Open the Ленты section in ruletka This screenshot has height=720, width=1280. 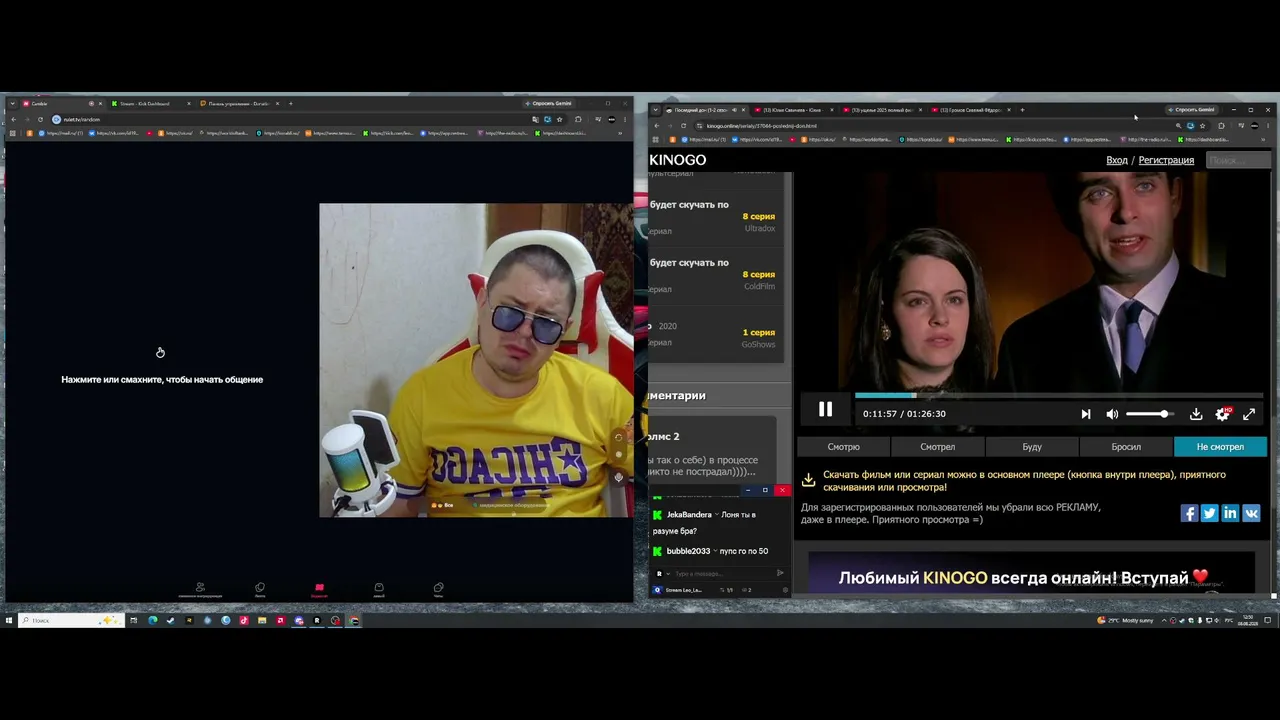[260, 590]
